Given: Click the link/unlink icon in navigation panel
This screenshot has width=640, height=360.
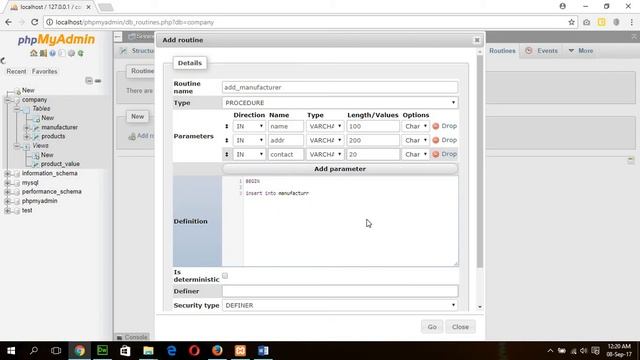Looking at the screenshot, I should pyautogui.click(x=98, y=81).
